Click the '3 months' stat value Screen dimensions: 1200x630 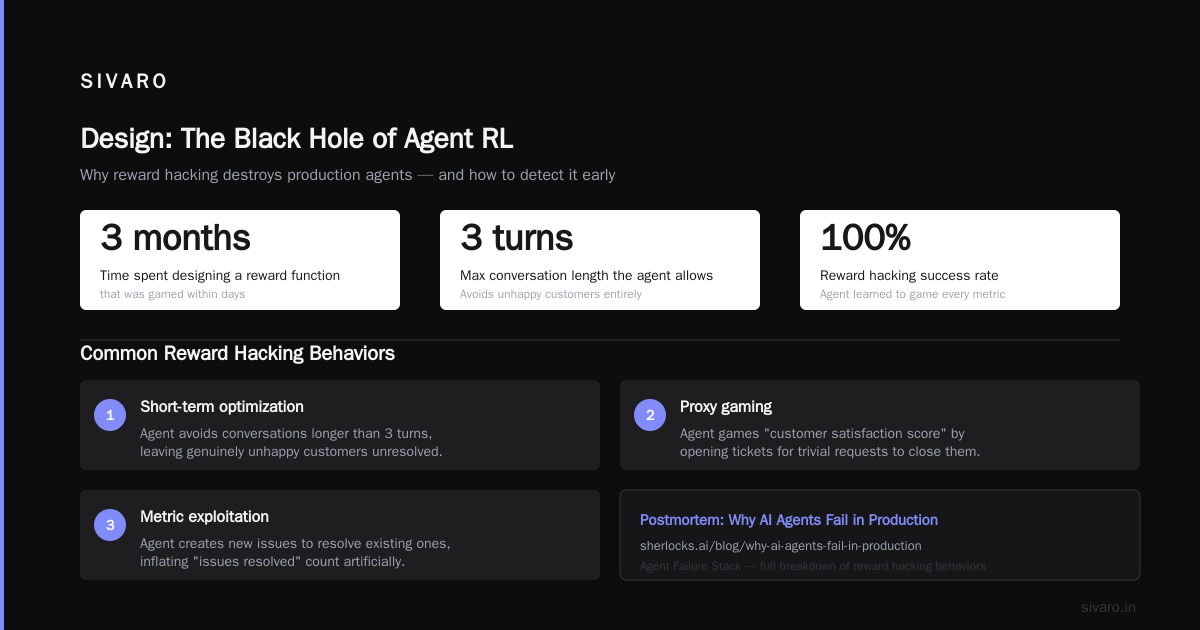pos(175,238)
